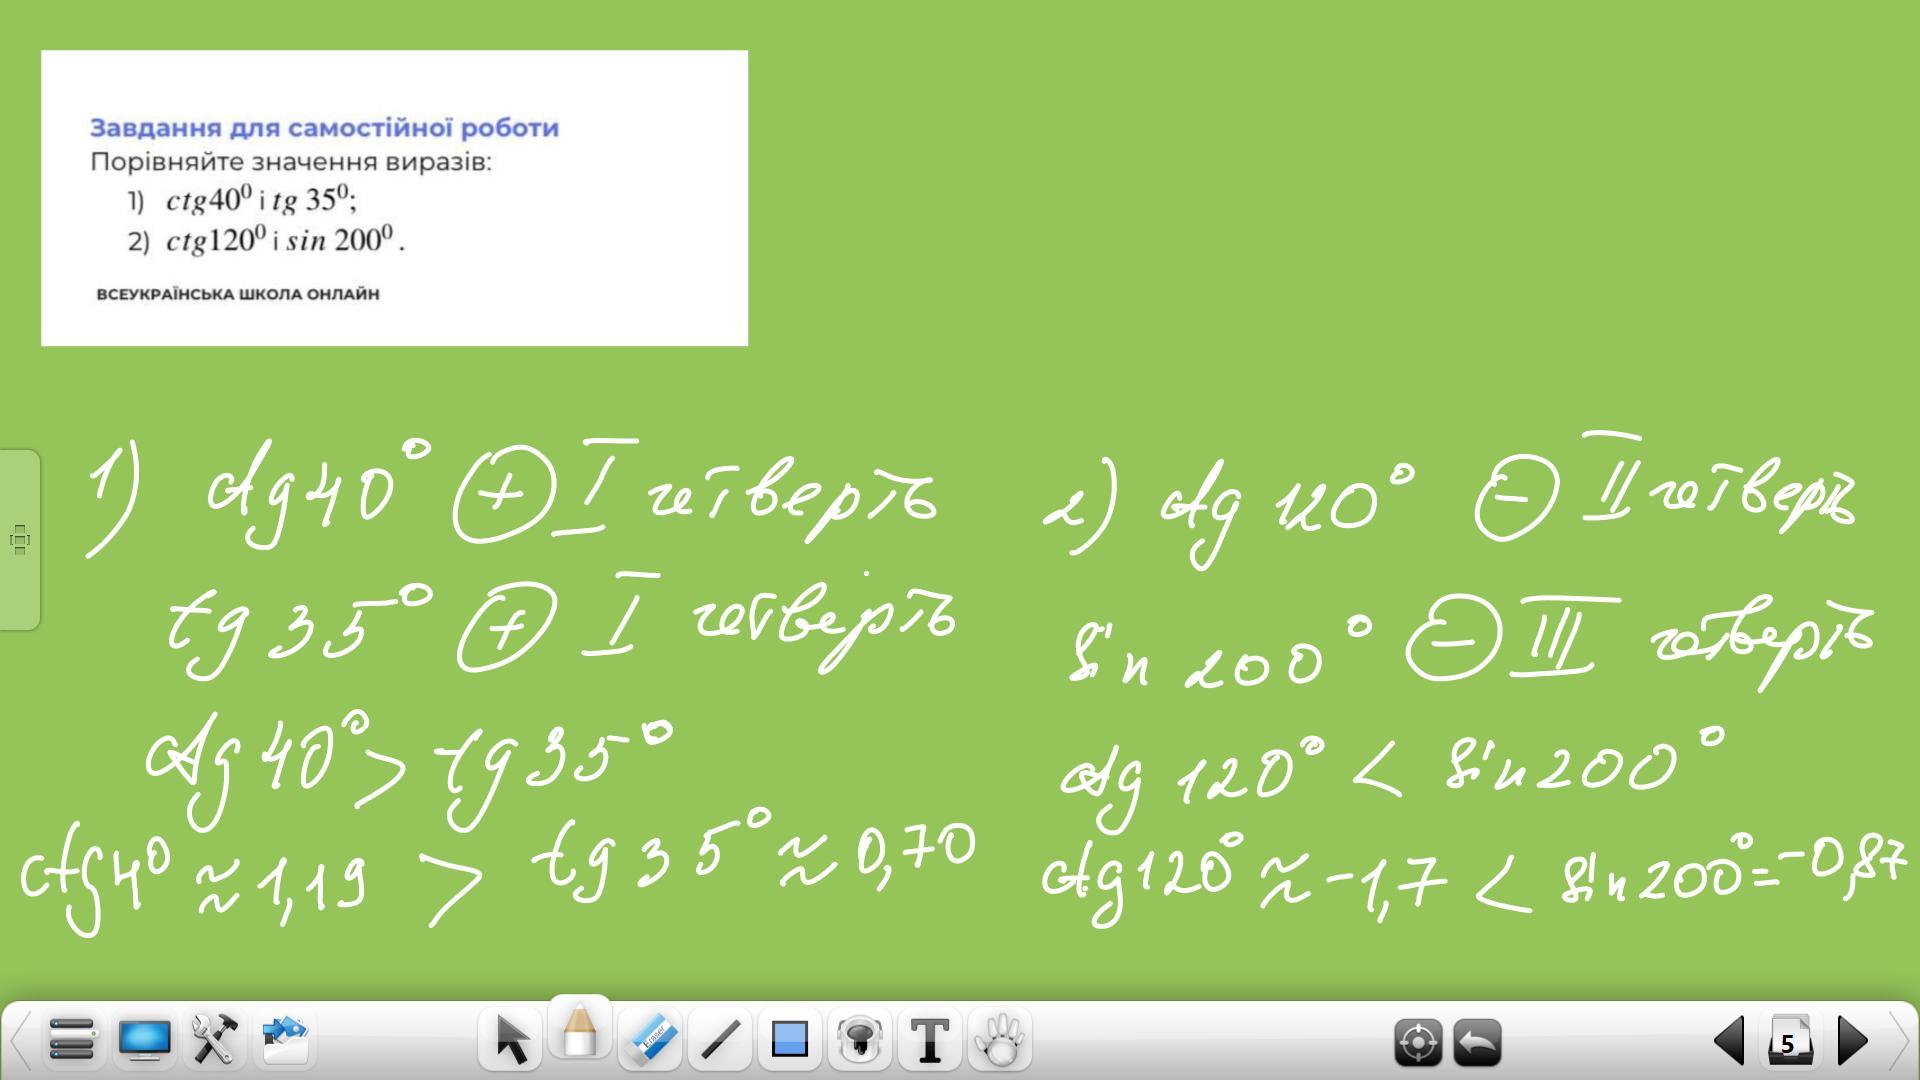Click the target crosshair button
Viewport: 1920px width, 1080px height.
point(1418,1043)
